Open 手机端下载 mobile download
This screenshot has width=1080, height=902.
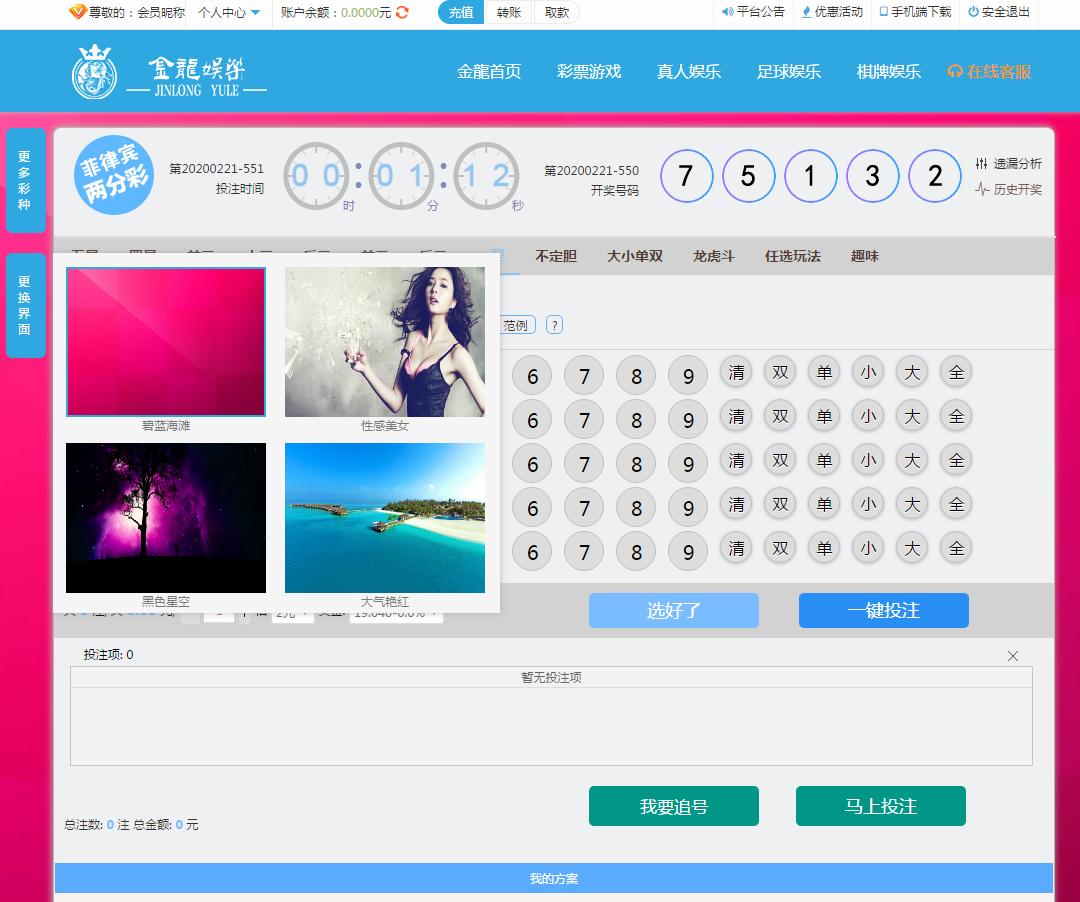click(914, 12)
